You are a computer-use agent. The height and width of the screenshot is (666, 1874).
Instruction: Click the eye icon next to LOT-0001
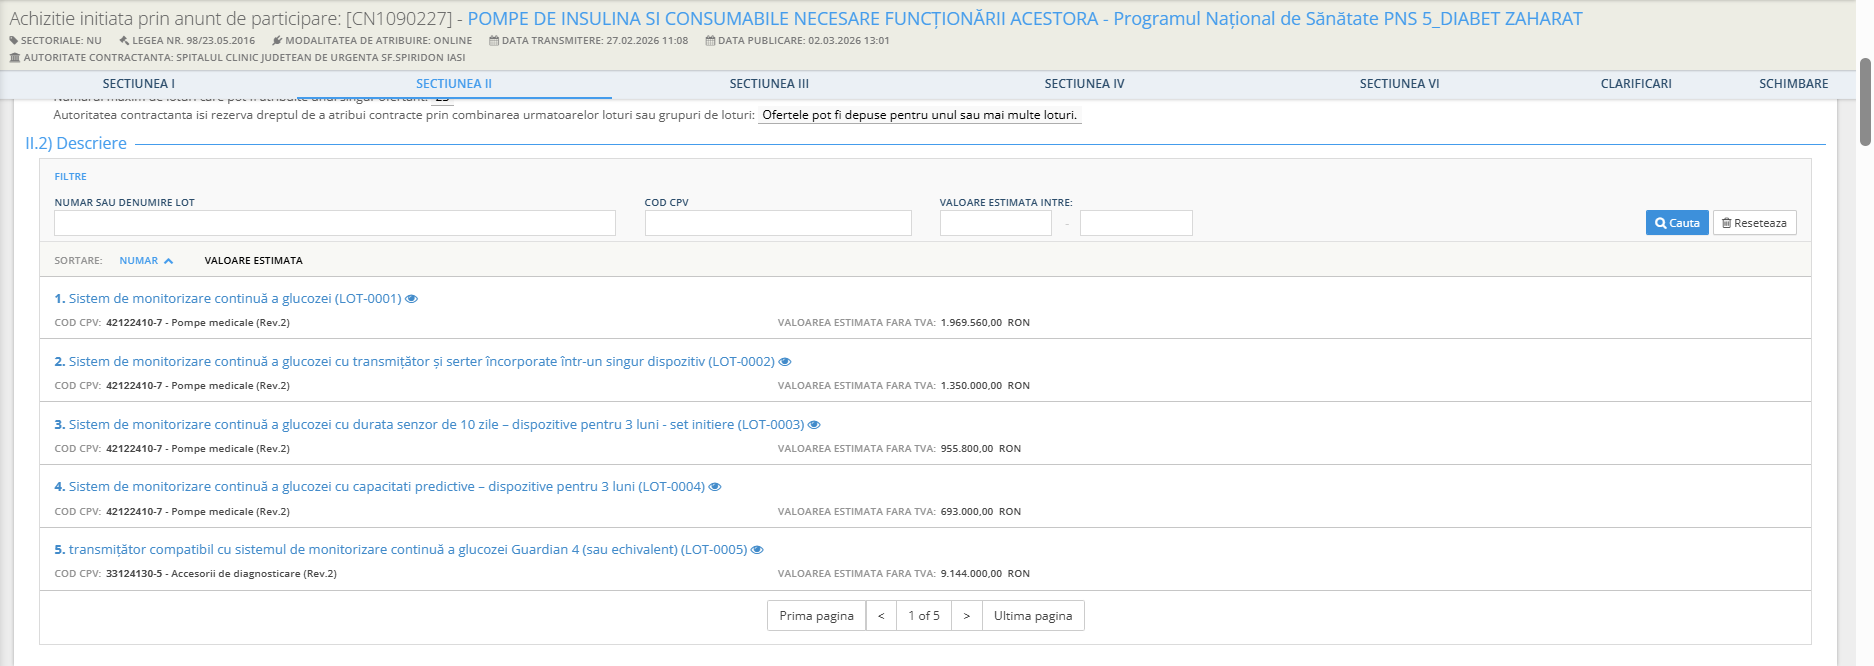click(411, 299)
